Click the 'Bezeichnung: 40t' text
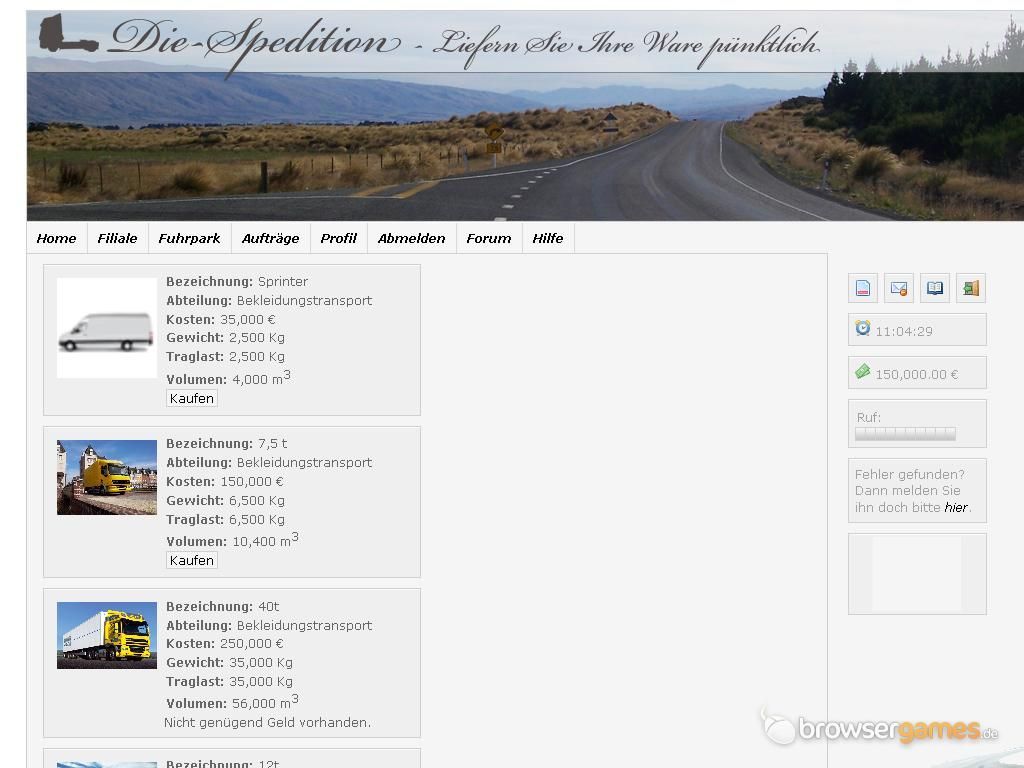 pos(223,607)
